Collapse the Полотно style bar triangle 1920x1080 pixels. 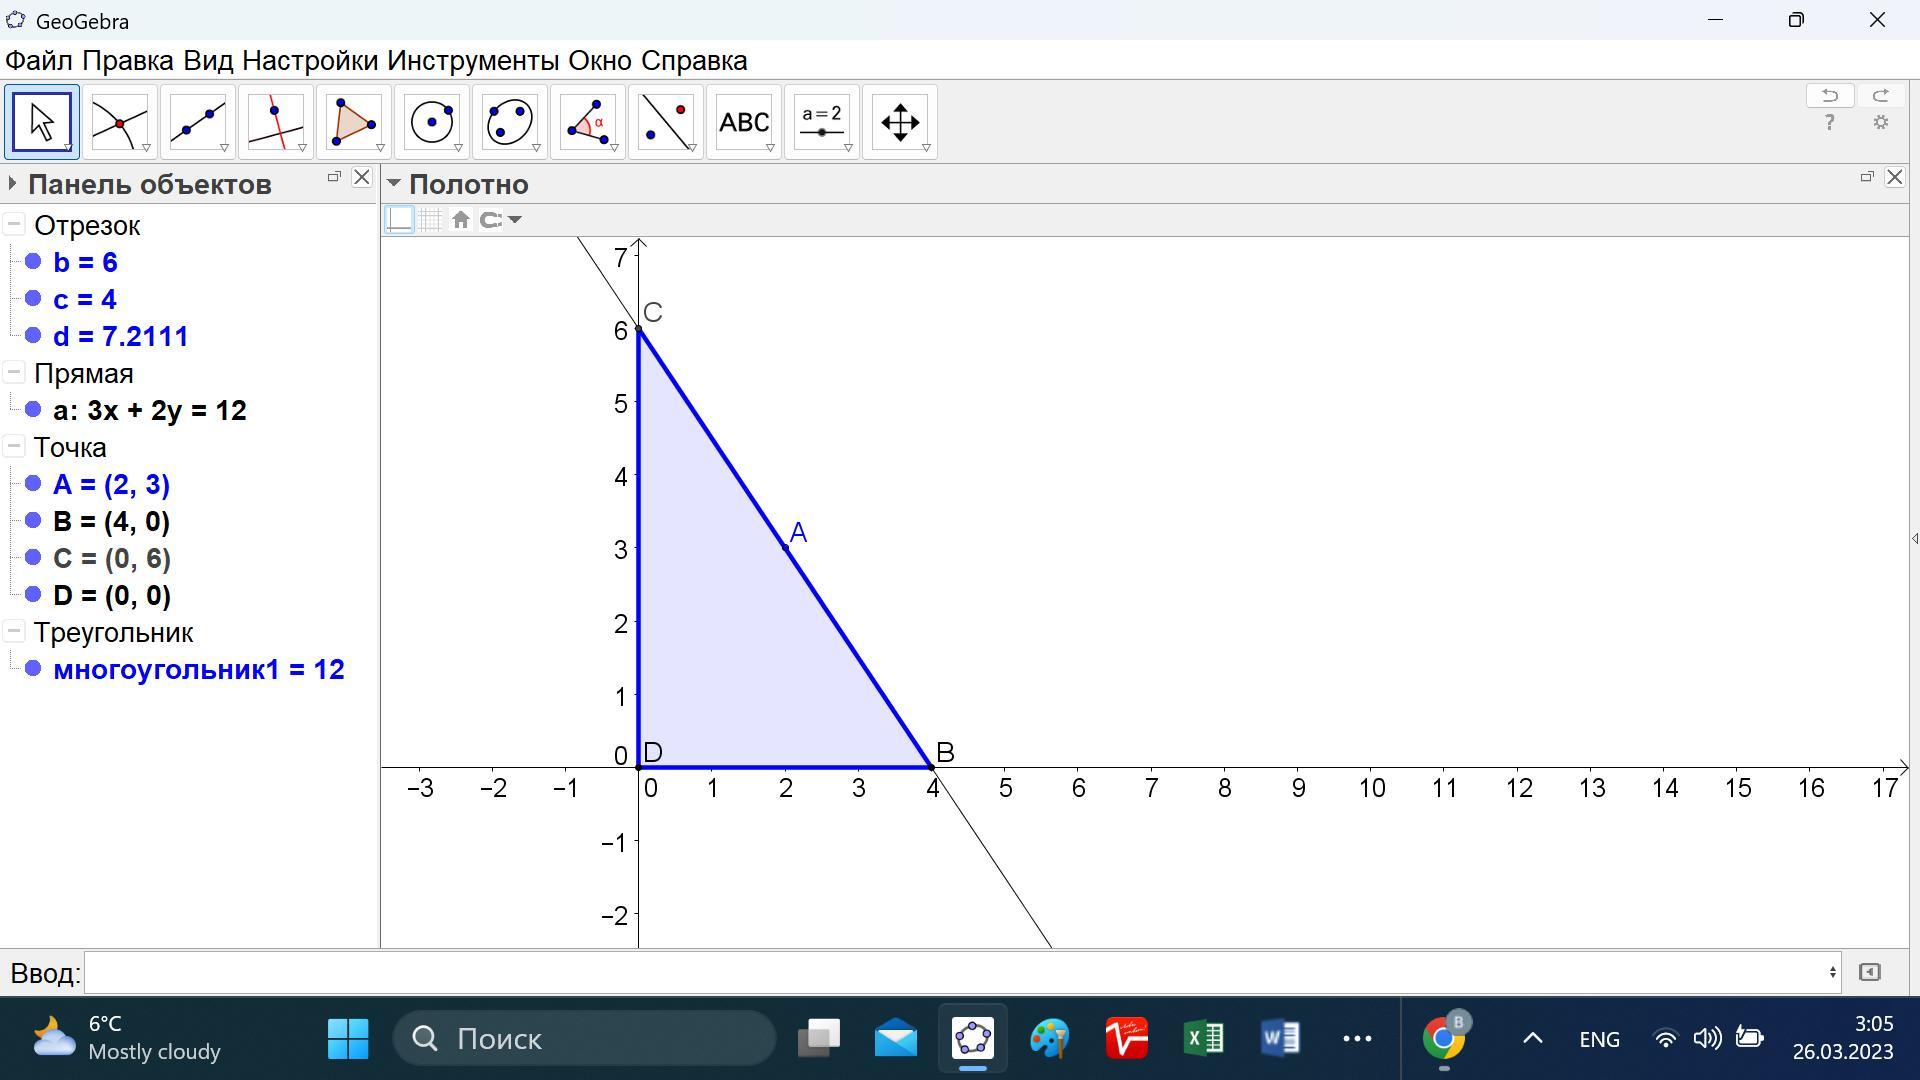pos(394,184)
